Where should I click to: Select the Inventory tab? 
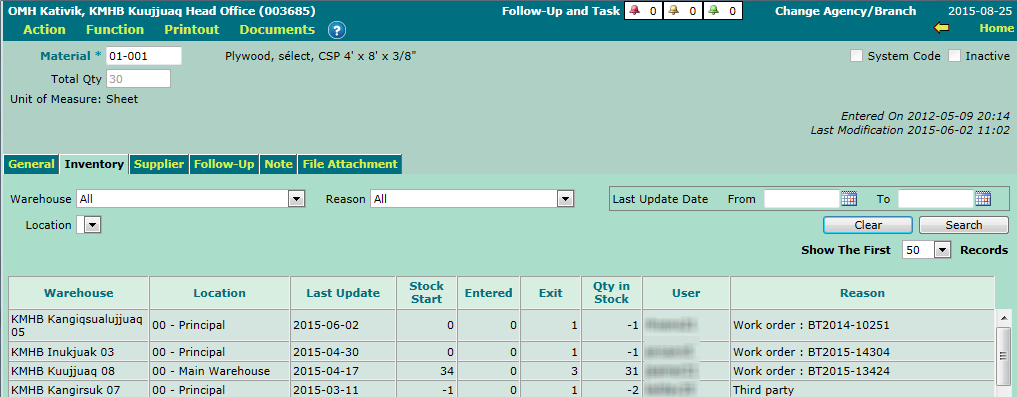[x=94, y=164]
